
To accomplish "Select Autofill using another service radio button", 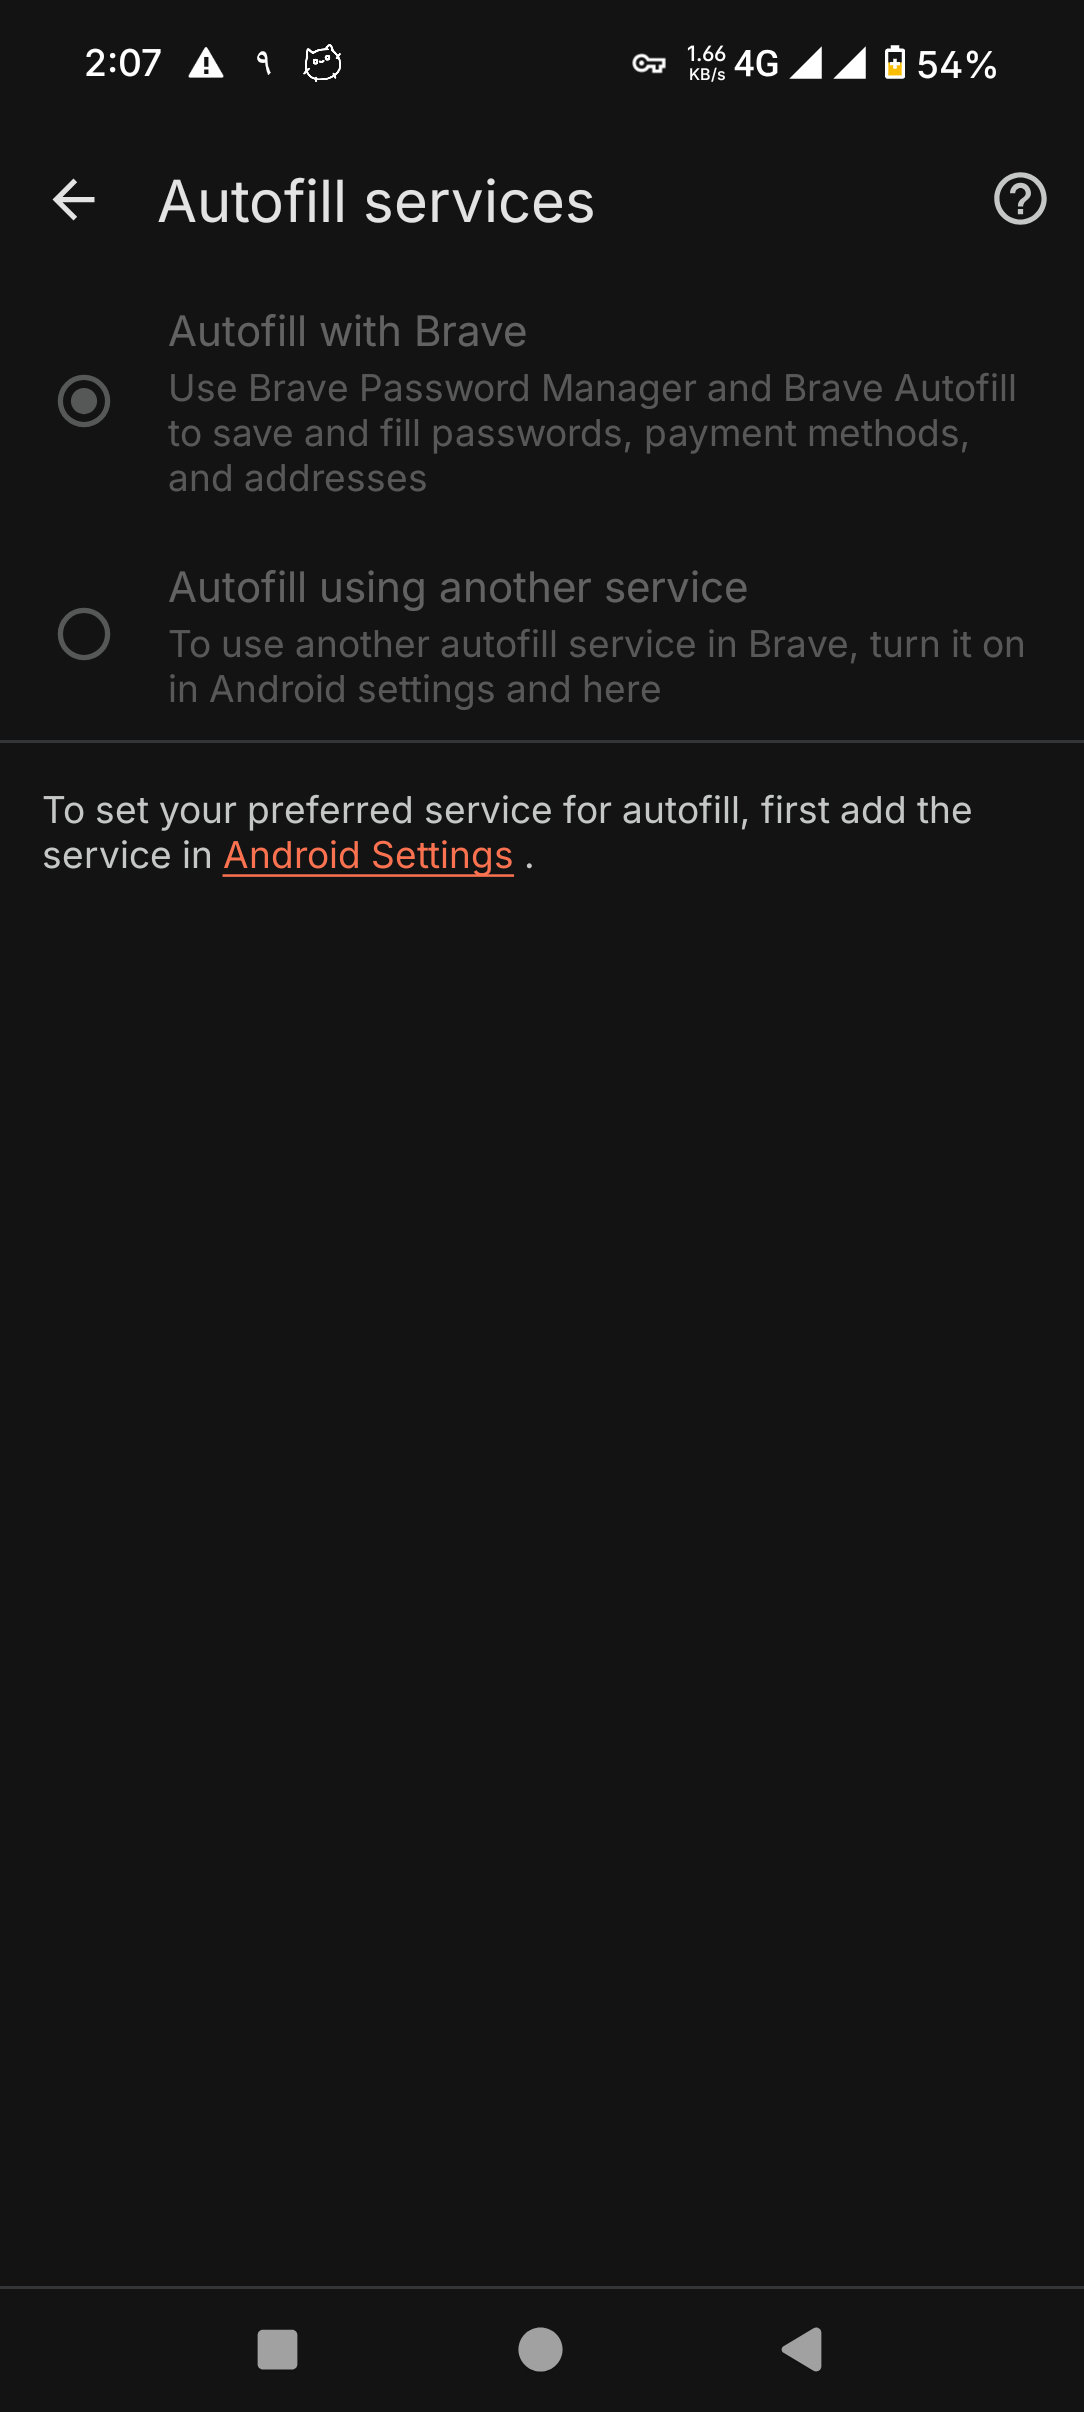I will (x=84, y=634).
